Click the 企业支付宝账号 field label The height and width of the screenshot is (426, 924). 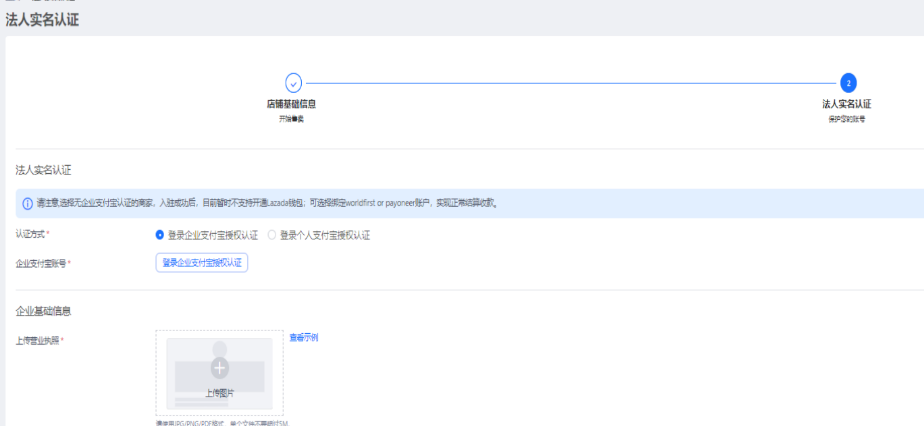point(43,263)
